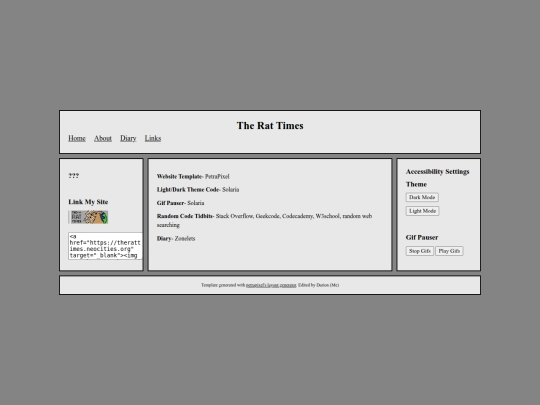Viewport: 540px width, 405px height.
Task: Select the Diary- Zonelets credit line
Action: 176,238
